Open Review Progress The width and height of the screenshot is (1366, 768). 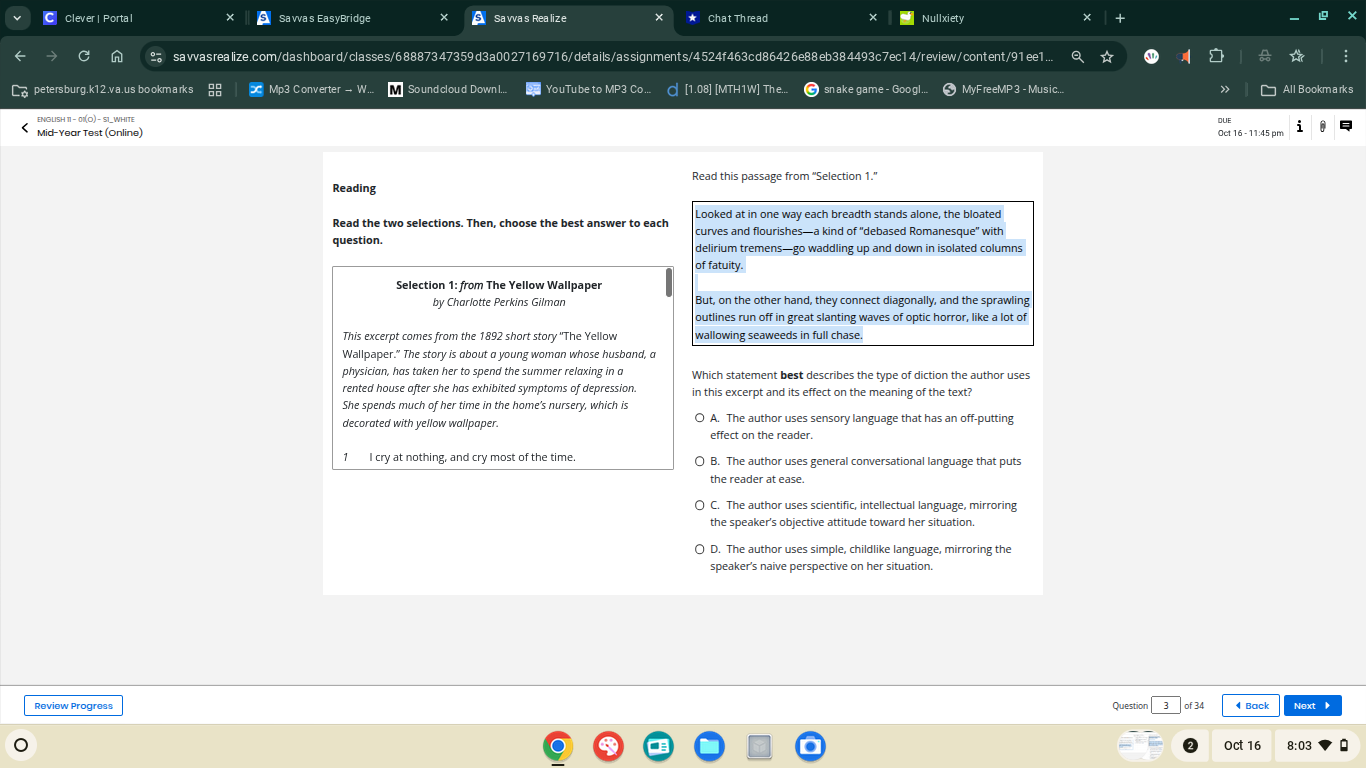(x=73, y=705)
